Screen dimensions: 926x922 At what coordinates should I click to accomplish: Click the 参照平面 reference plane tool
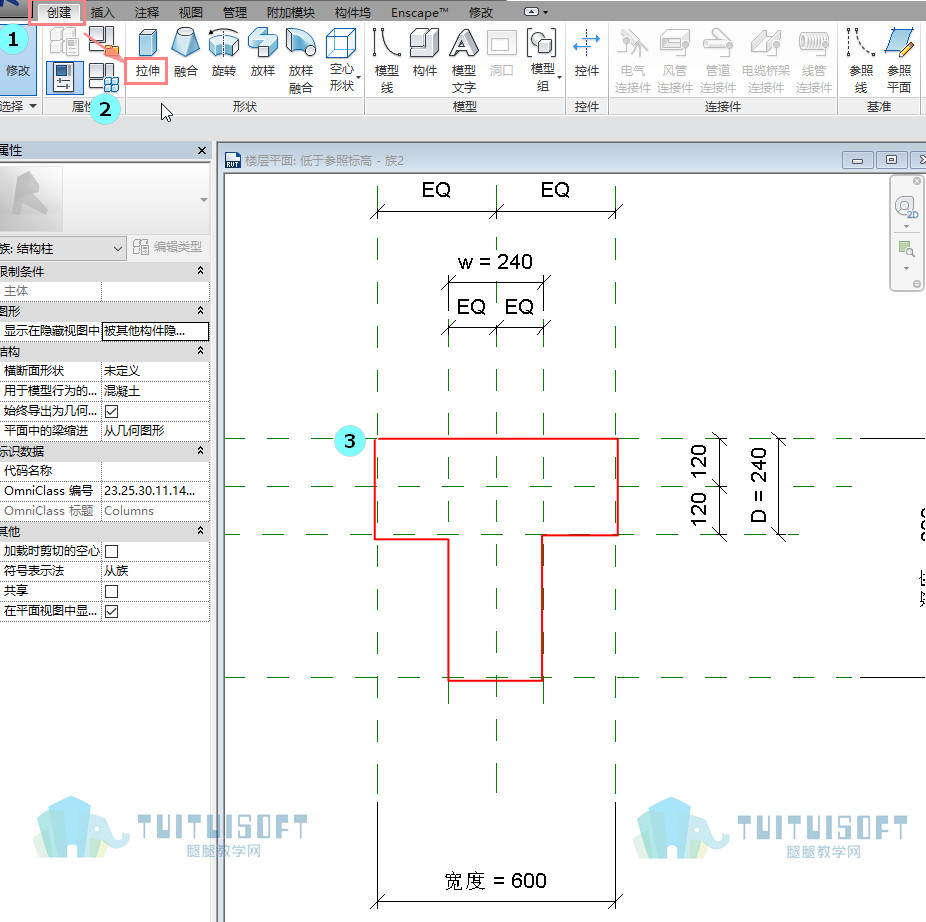tap(899, 60)
